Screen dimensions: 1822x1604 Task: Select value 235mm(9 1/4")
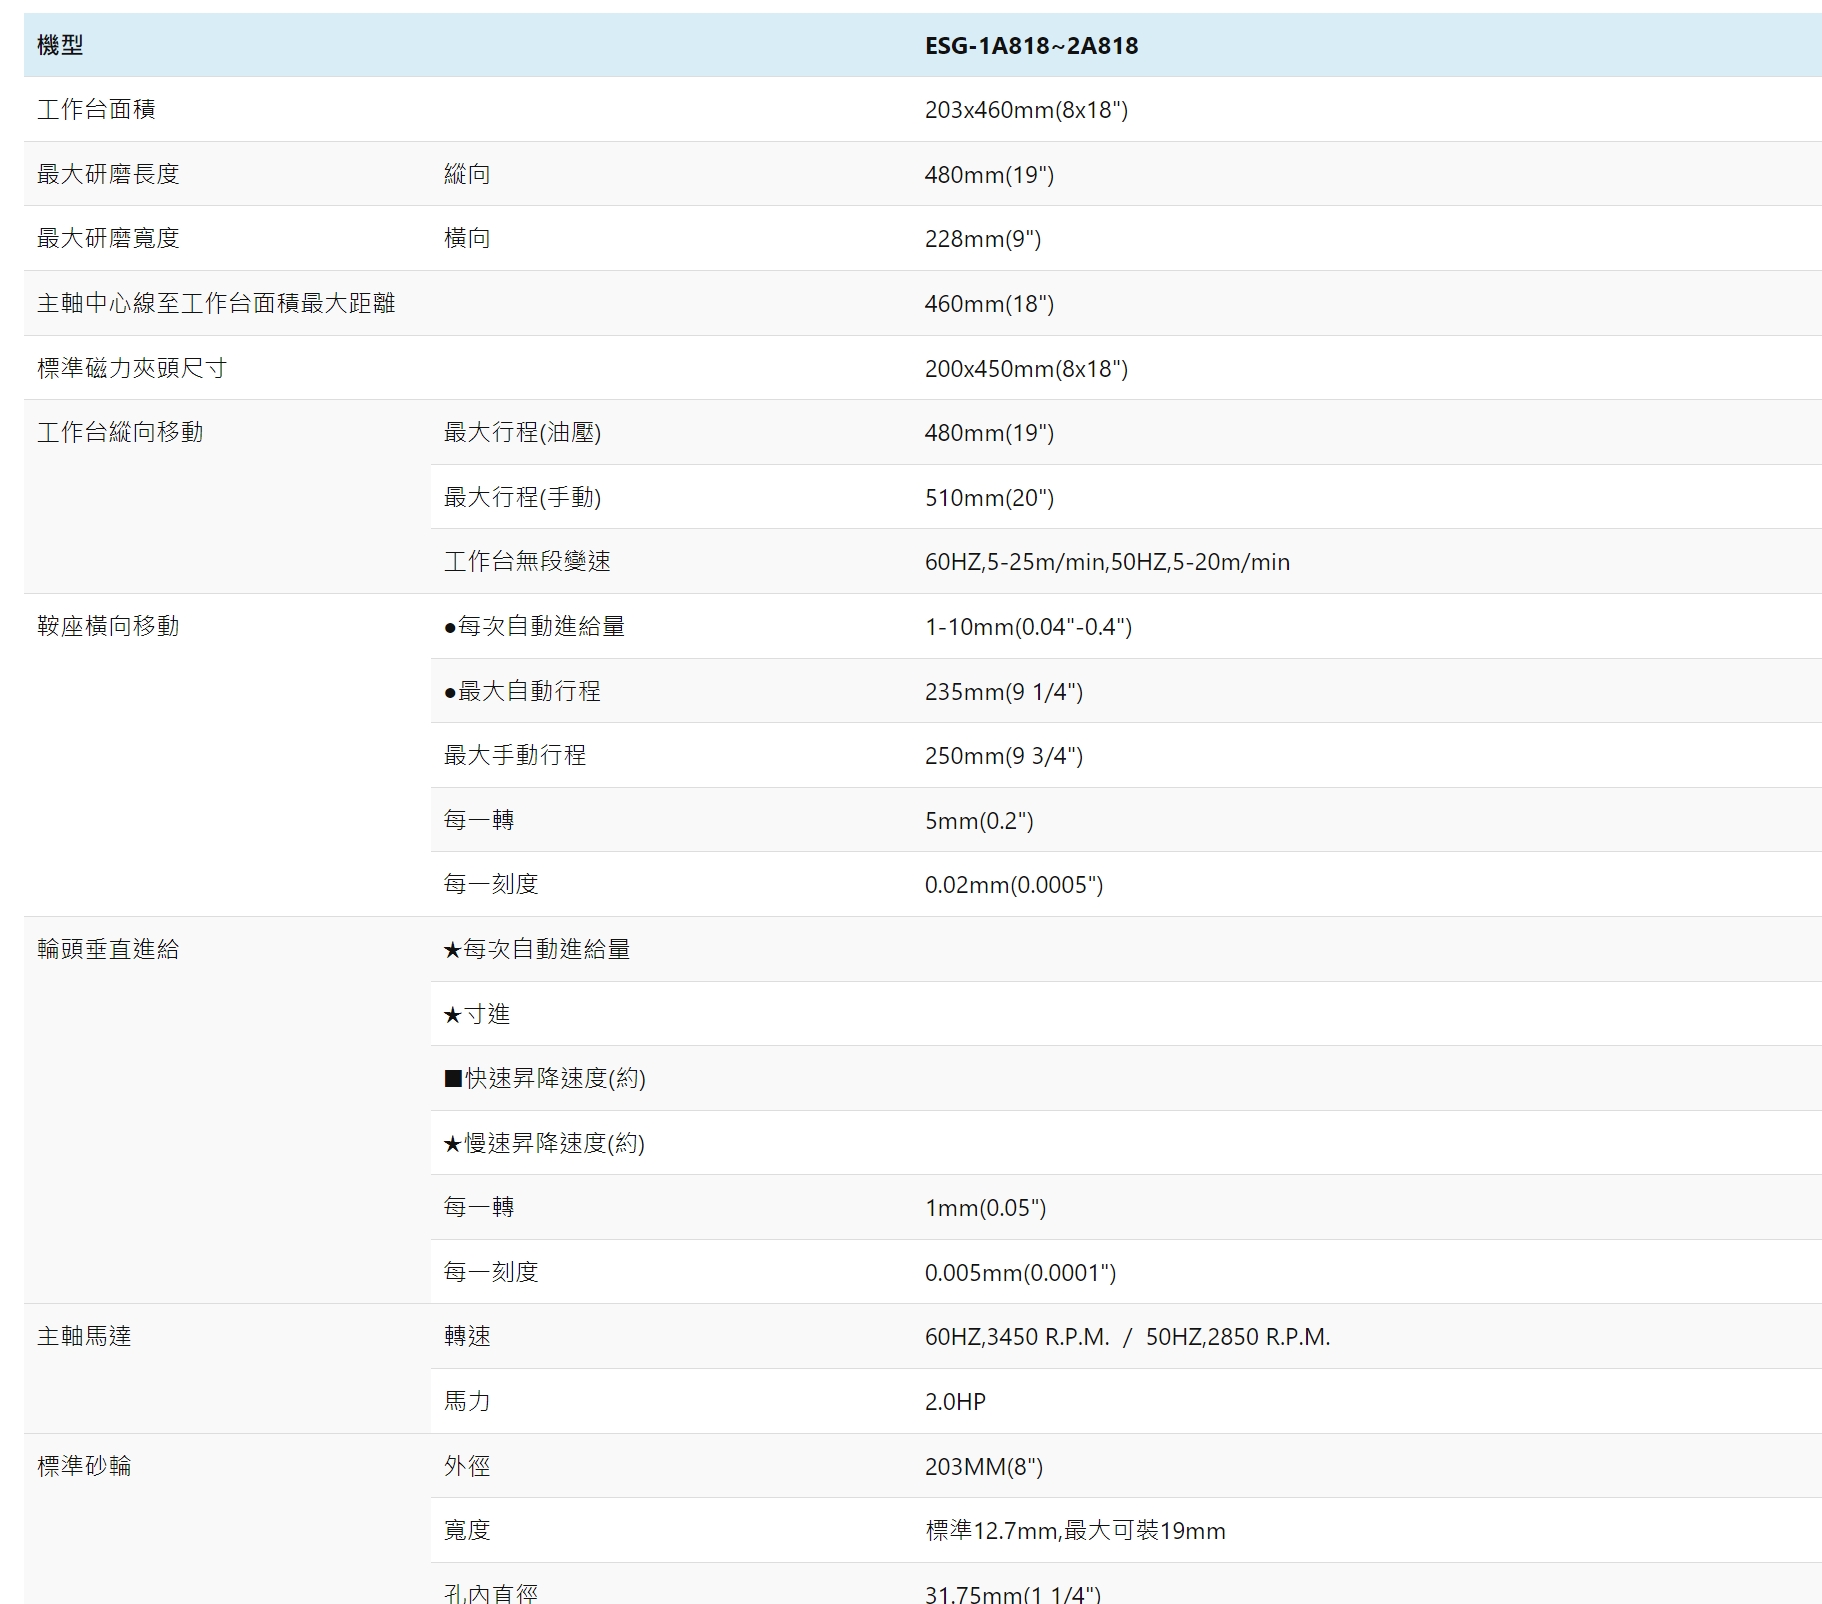coord(1004,692)
